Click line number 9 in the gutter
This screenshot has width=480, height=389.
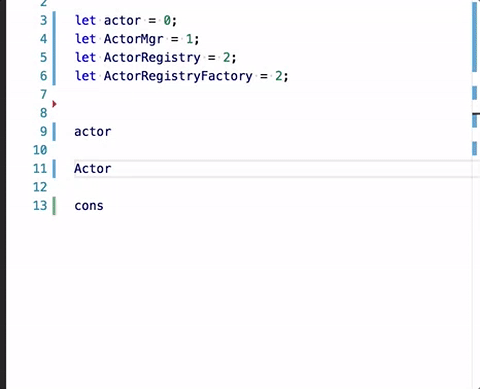(44, 131)
